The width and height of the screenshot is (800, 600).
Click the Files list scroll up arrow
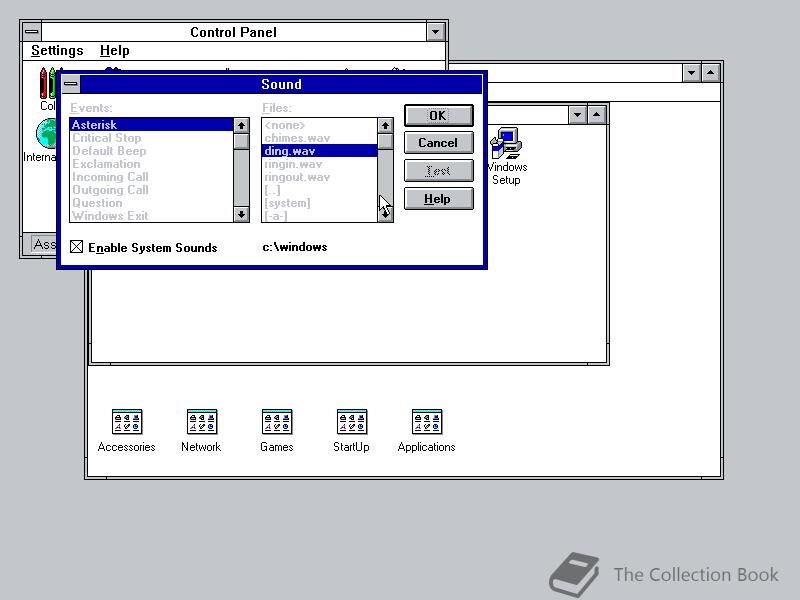(385, 126)
